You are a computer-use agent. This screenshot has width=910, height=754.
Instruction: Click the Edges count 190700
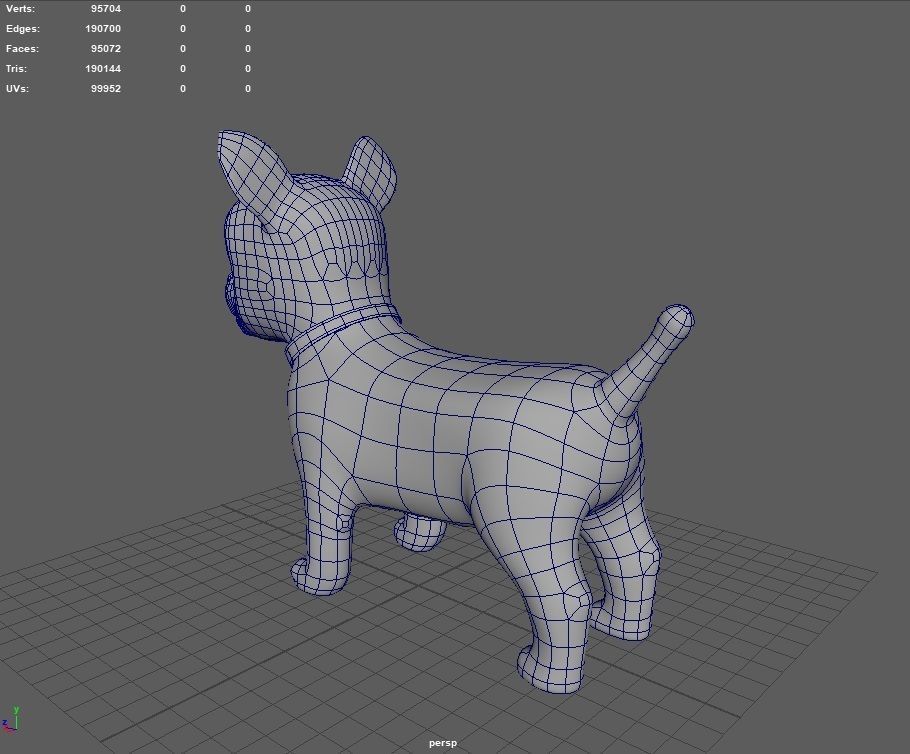(103, 28)
